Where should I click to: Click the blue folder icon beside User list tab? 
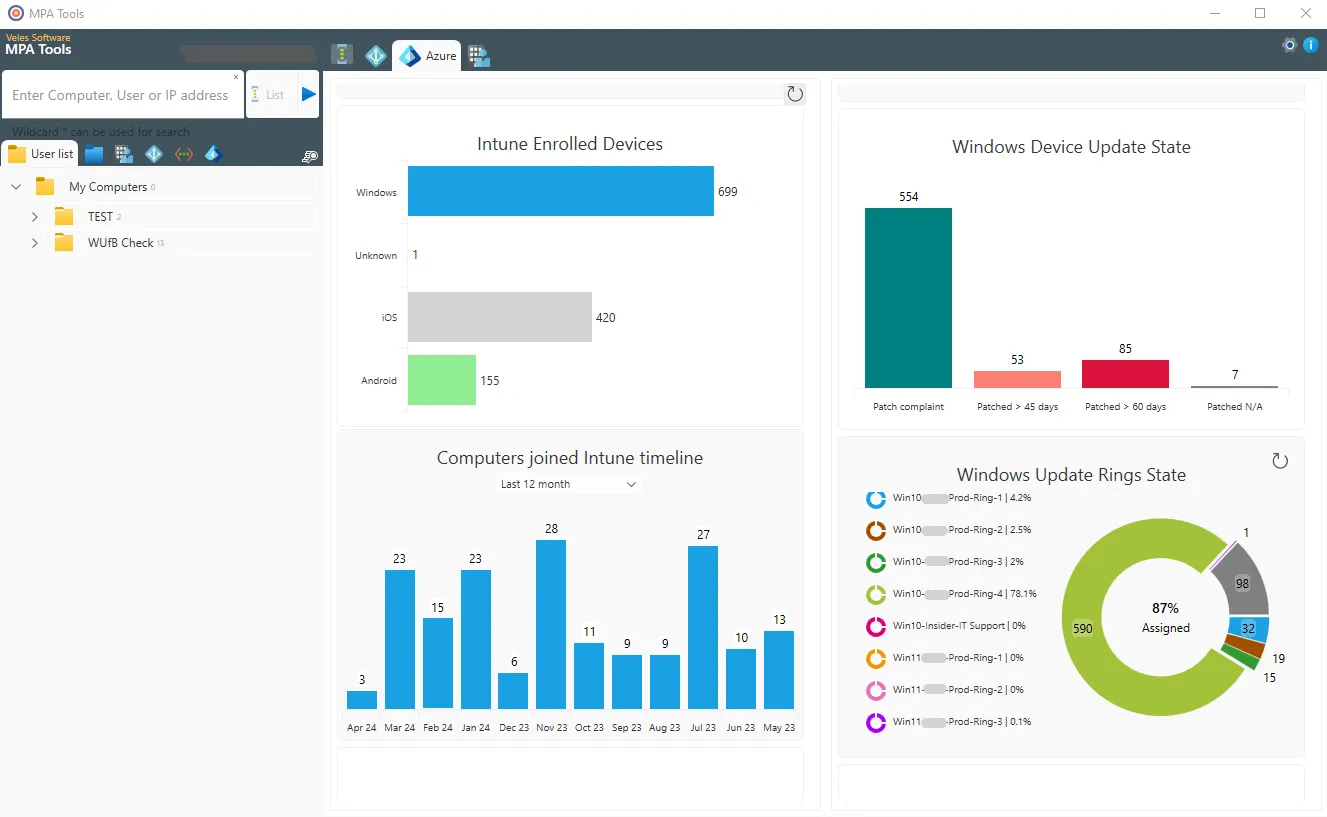point(93,153)
